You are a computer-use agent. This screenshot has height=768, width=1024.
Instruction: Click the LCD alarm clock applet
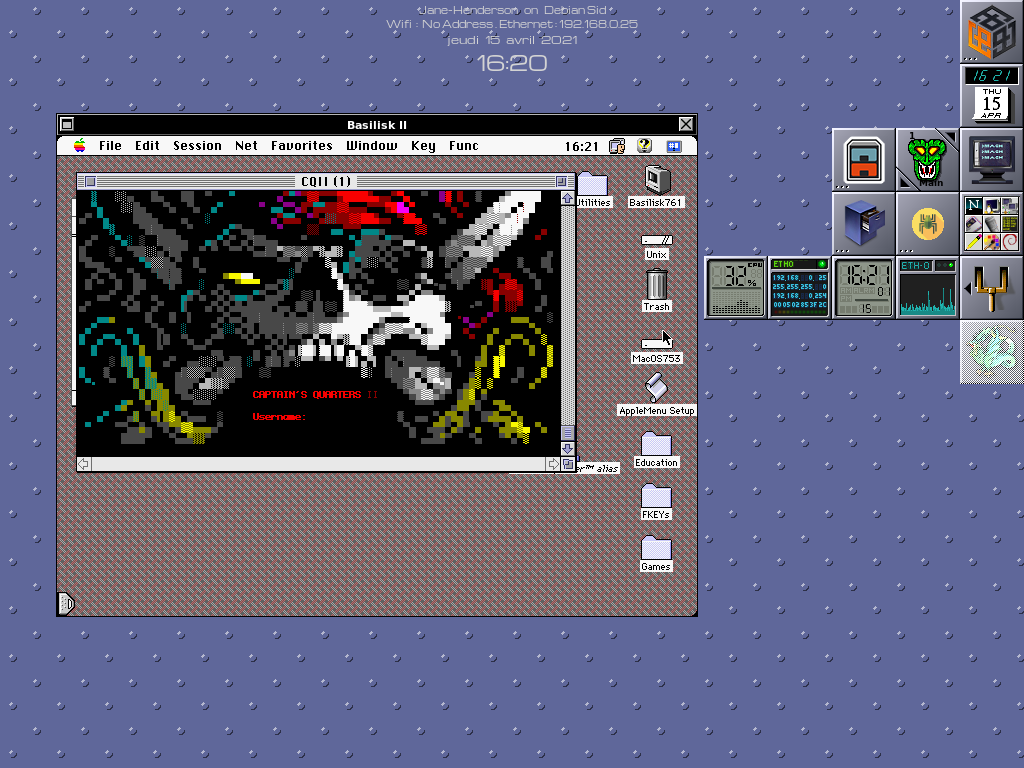point(864,287)
